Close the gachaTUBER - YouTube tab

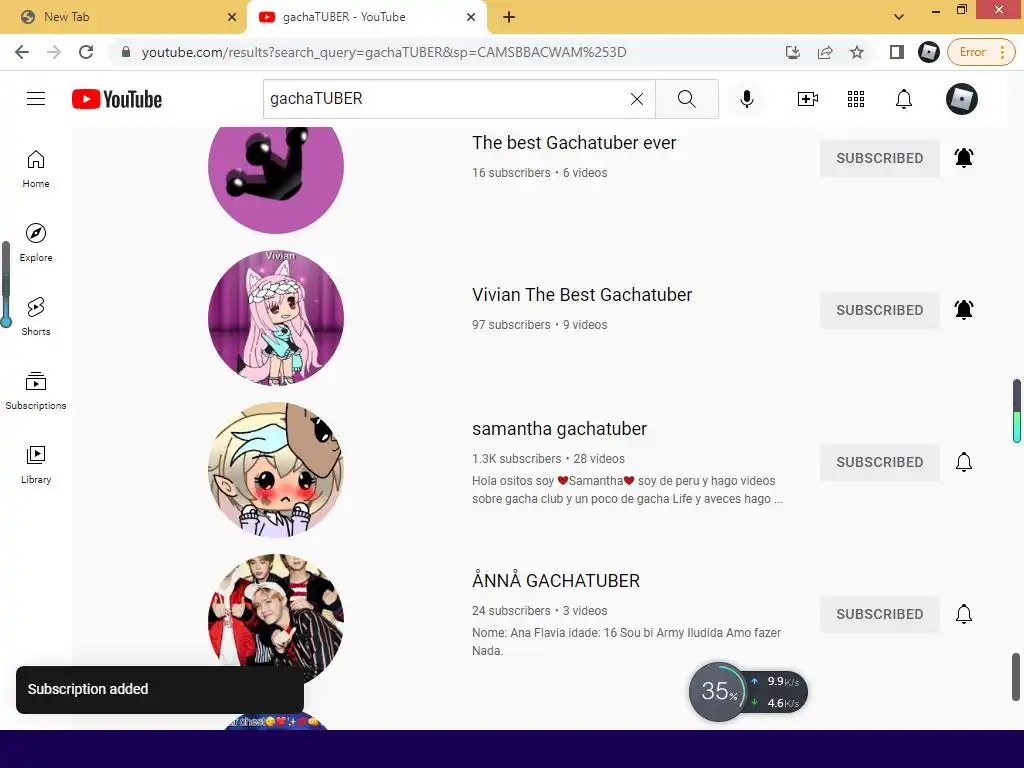471,17
